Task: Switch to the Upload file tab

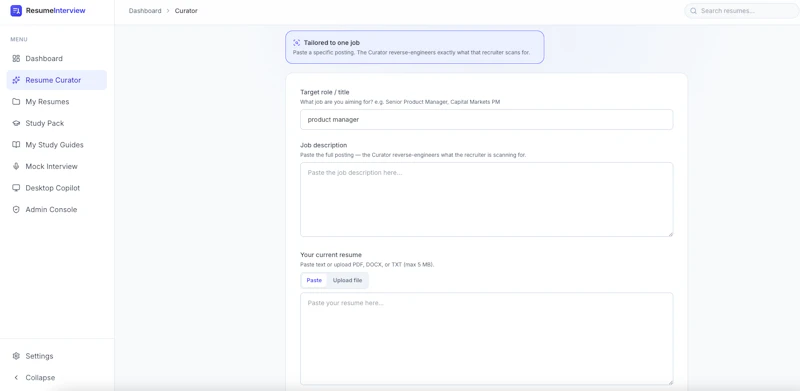Action: [347, 280]
